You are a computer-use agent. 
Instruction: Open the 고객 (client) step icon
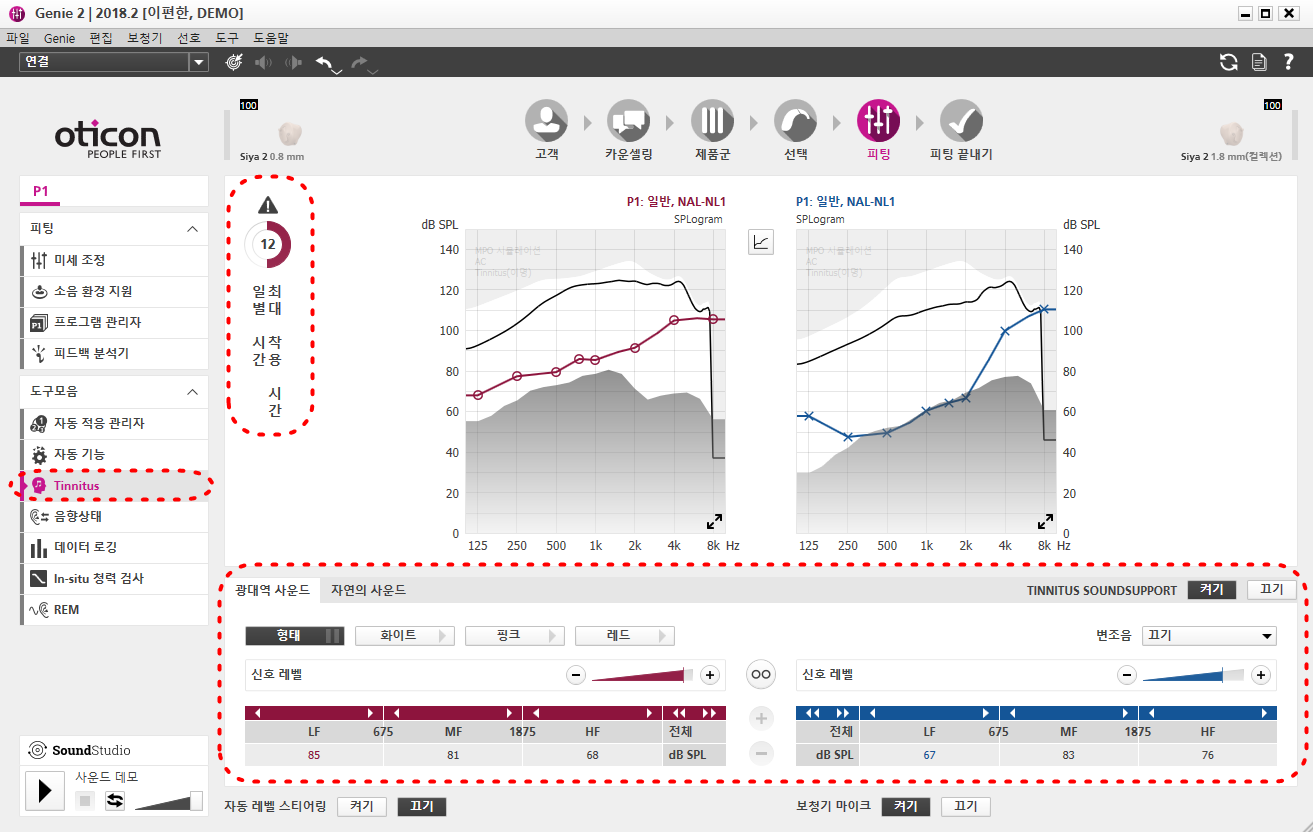[x=547, y=121]
